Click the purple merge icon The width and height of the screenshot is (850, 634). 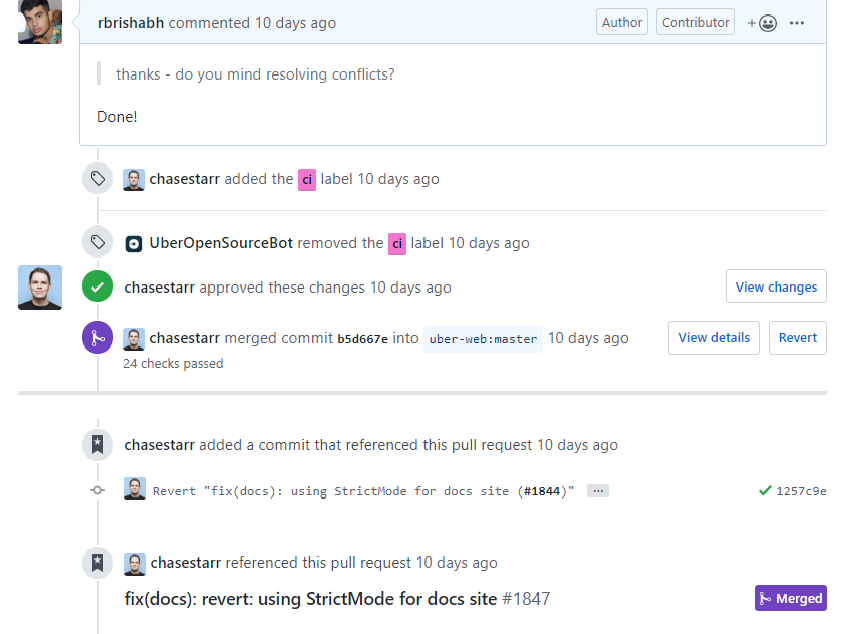point(98,337)
